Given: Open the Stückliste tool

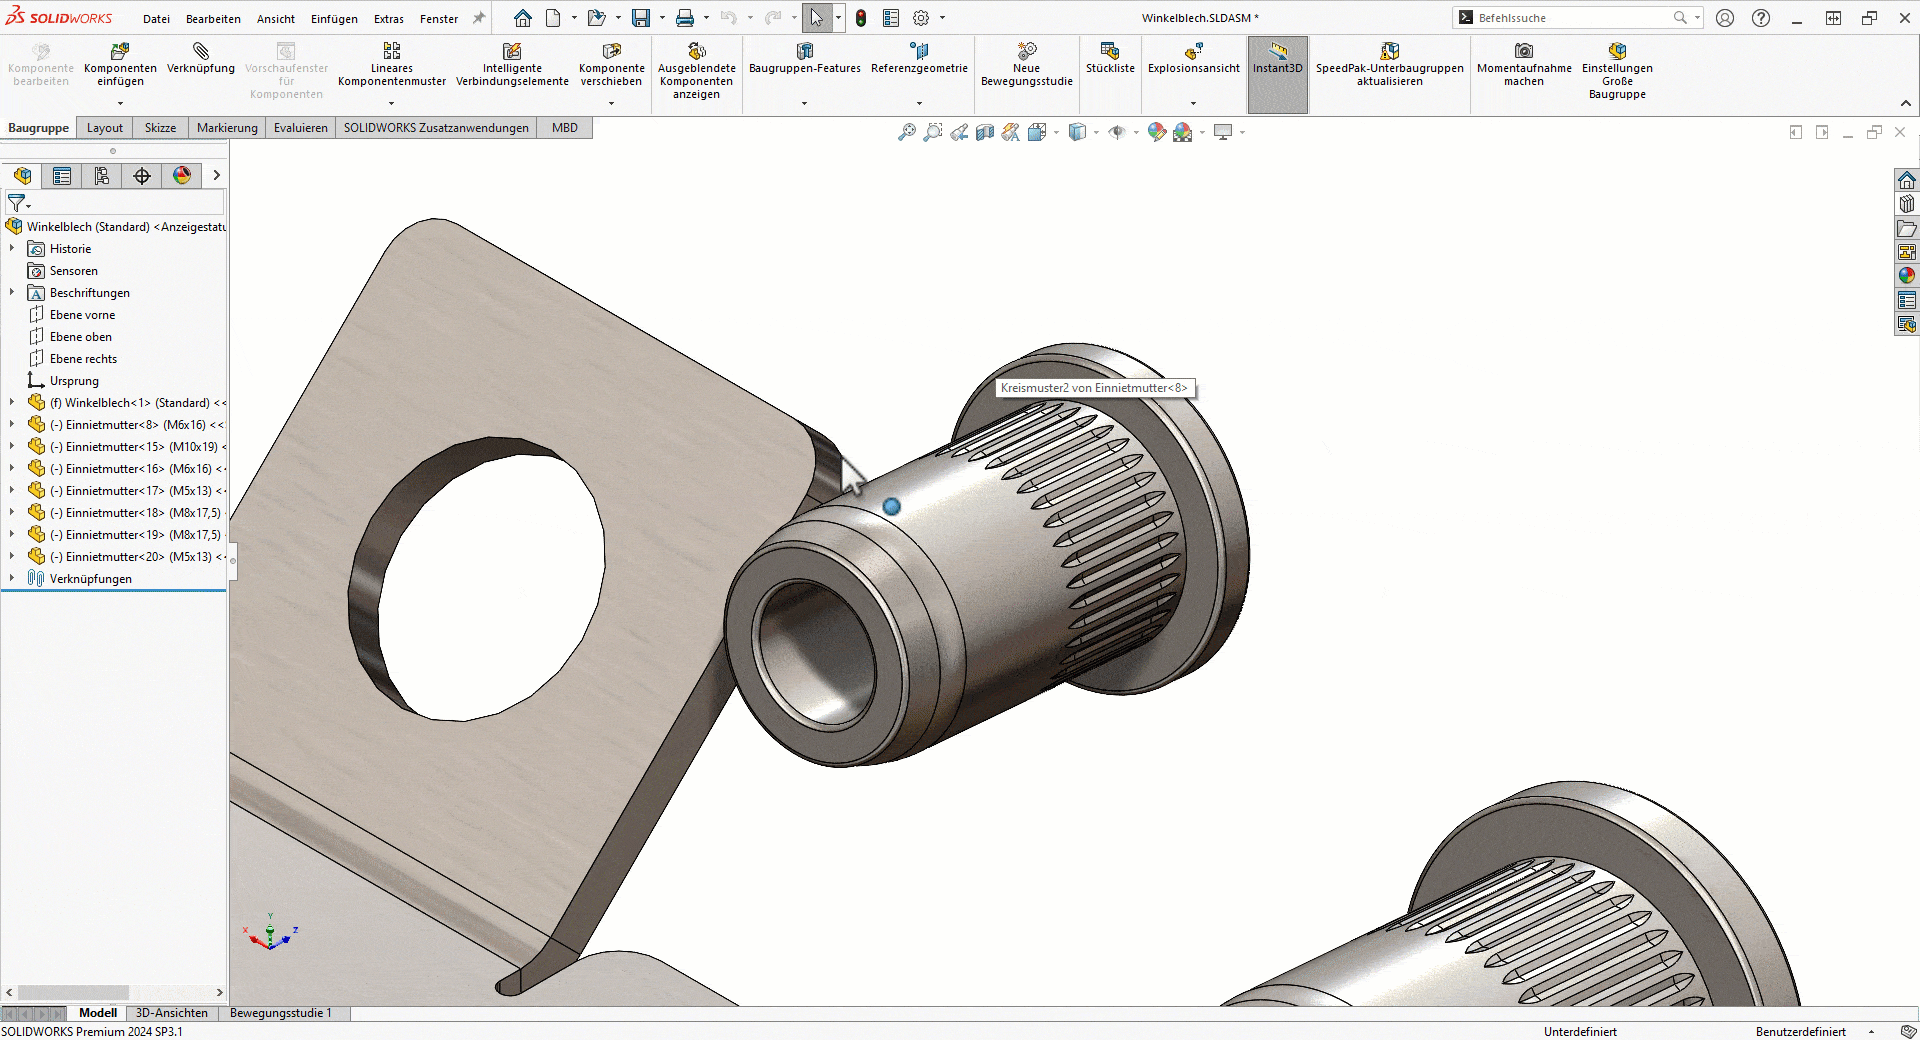Looking at the screenshot, I should pos(1110,52).
